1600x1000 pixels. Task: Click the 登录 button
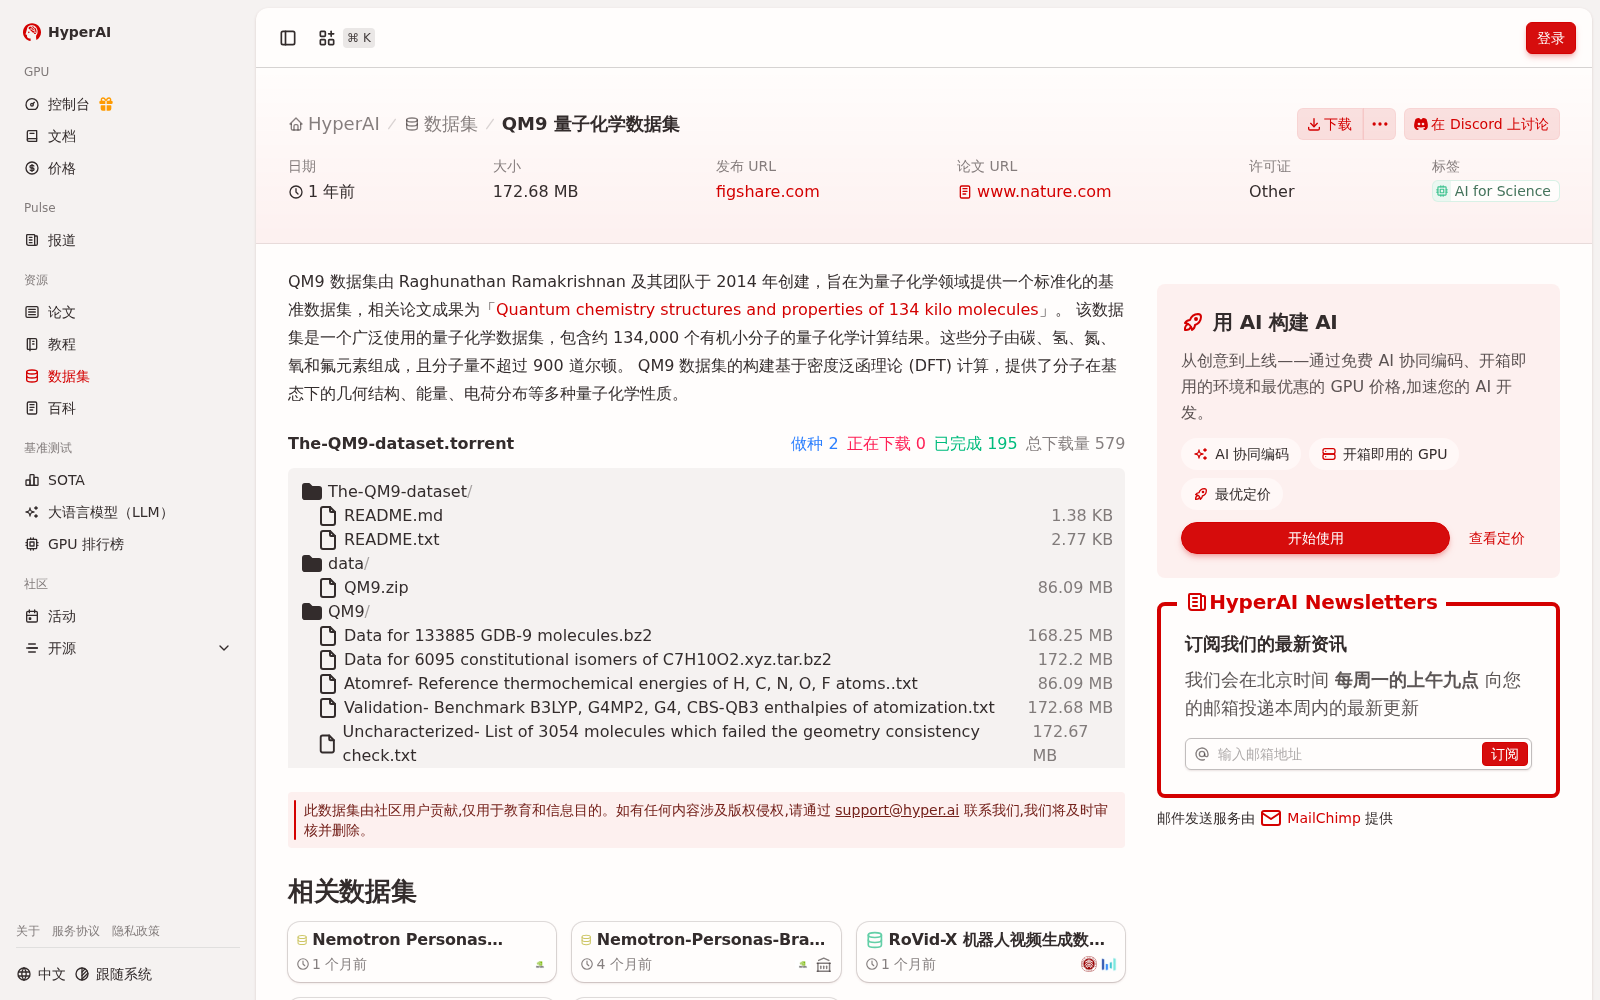tap(1550, 38)
